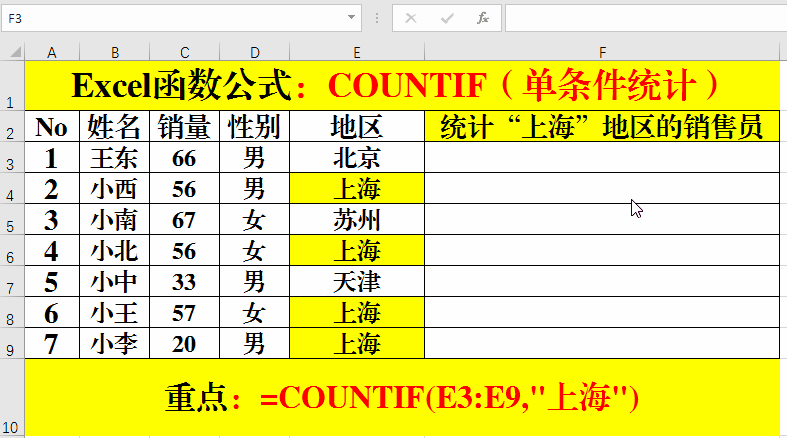Image resolution: width=787 pixels, height=438 pixels.
Task: Click the name cell "小李"
Action: coord(114,344)
